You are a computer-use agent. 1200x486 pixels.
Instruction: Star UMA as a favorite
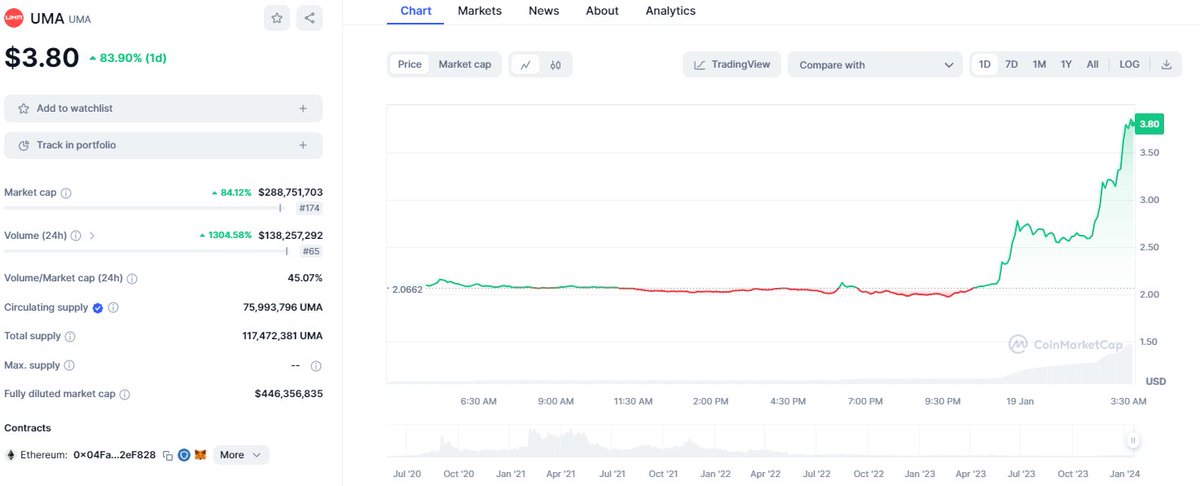[277, 18]
